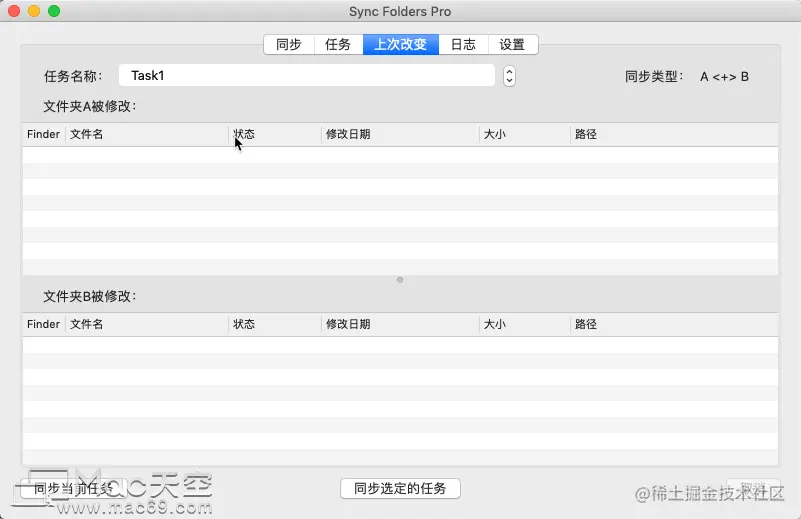Click the 文件夹B被修改 label
Screen dimensions: 801x519
[x=90, y=296]
